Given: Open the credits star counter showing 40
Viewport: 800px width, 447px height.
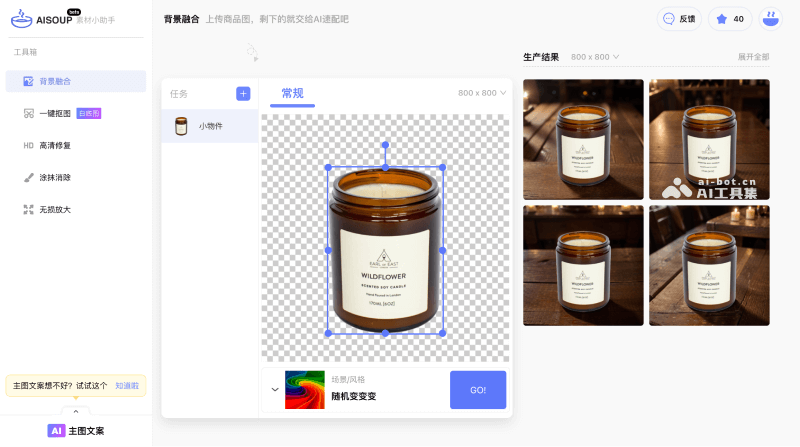Looking at the screenshot, I should 730,18.
